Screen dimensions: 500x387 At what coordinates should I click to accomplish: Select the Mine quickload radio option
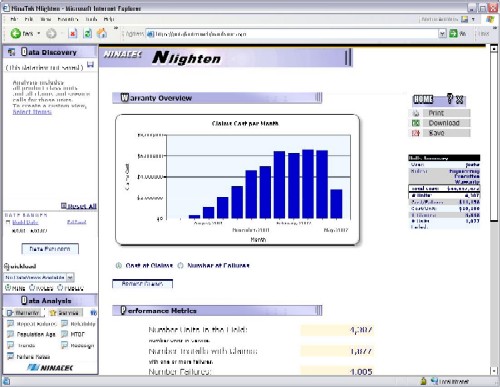(x=7, y=287)
